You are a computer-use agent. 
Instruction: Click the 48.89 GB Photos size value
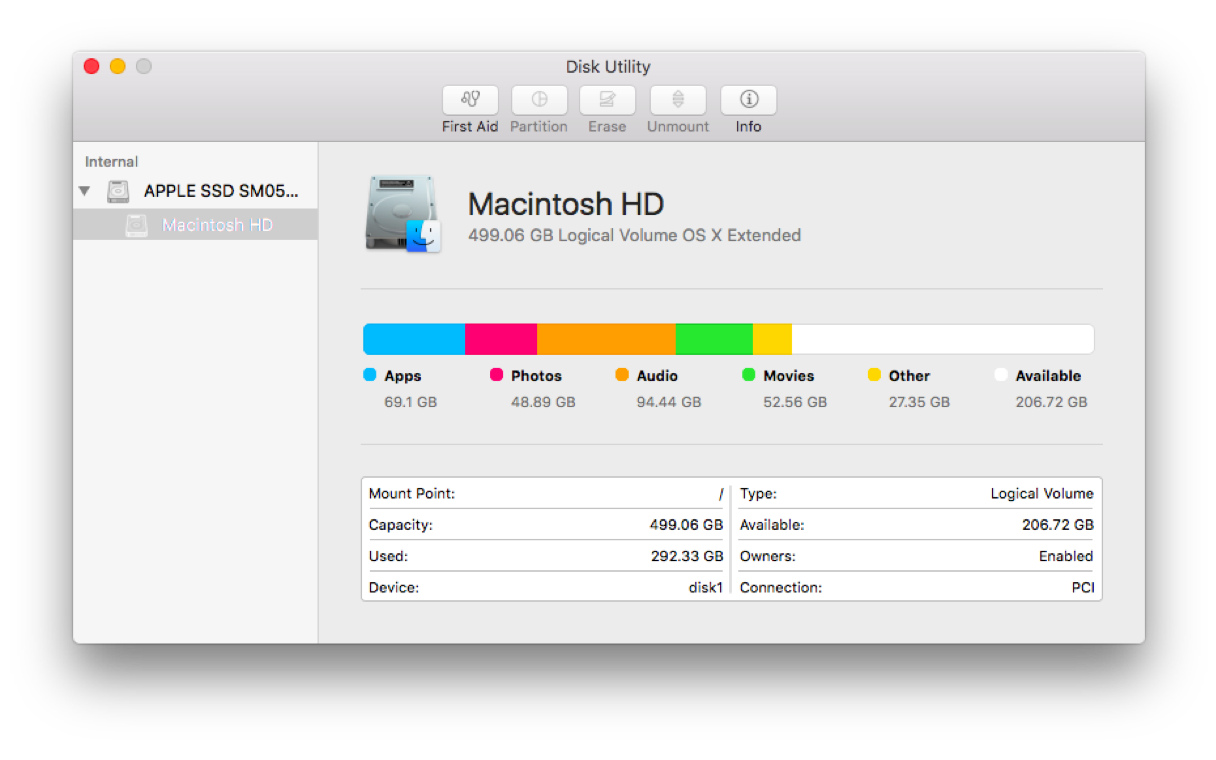[543, 402]
